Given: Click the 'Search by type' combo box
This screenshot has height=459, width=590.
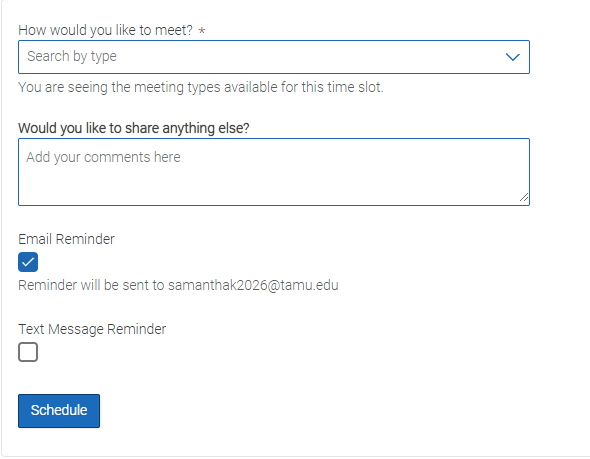Looking at the screenshot, I should [x=274, y=57].
